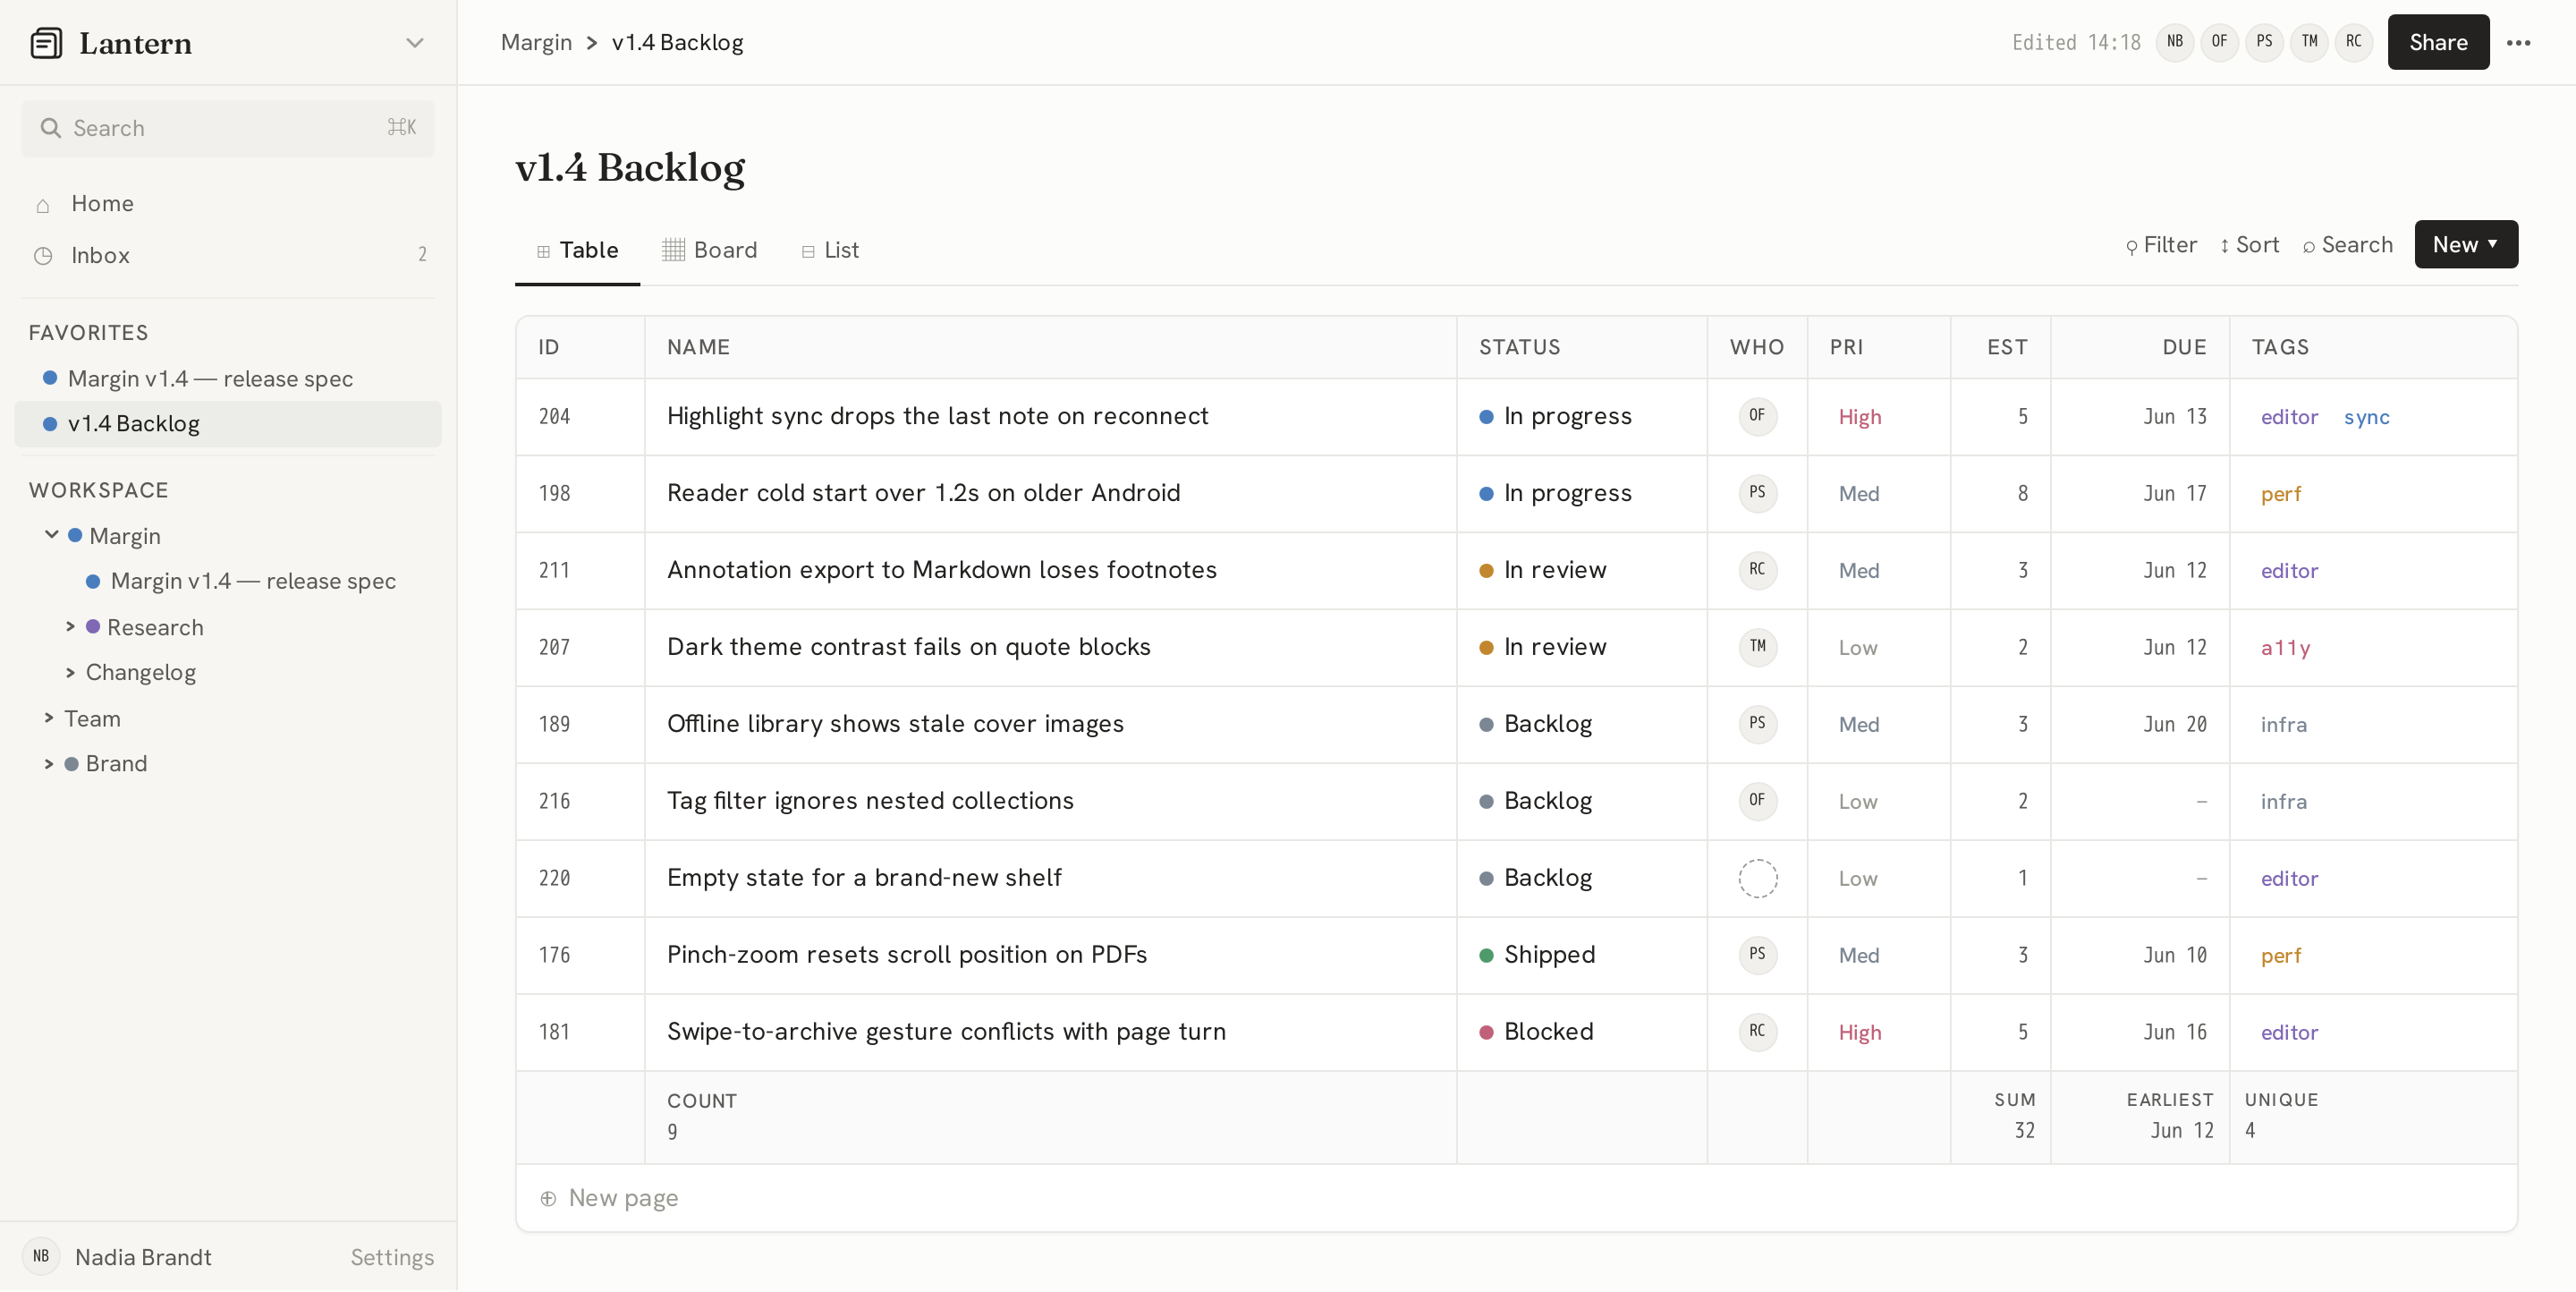Open 'Tag filter ignores nested collections'
Viewport: 2576px width, 1292px height.
coord(870,801)
